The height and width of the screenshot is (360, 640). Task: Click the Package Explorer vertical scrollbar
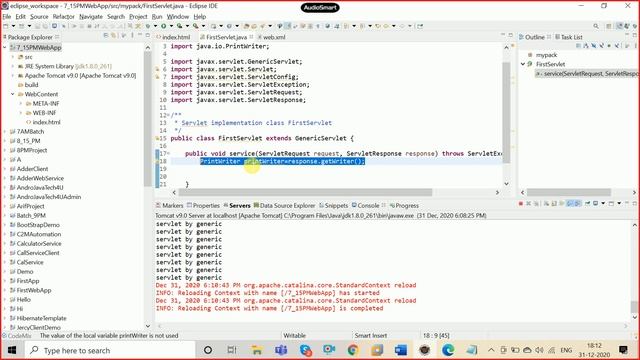148,118
